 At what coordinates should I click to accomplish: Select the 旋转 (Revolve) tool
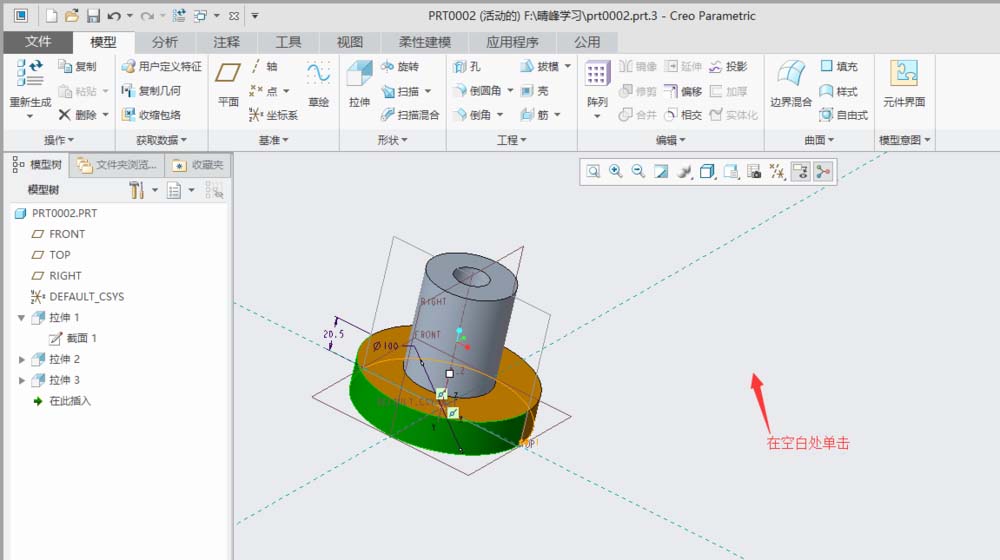click(400, 66)
